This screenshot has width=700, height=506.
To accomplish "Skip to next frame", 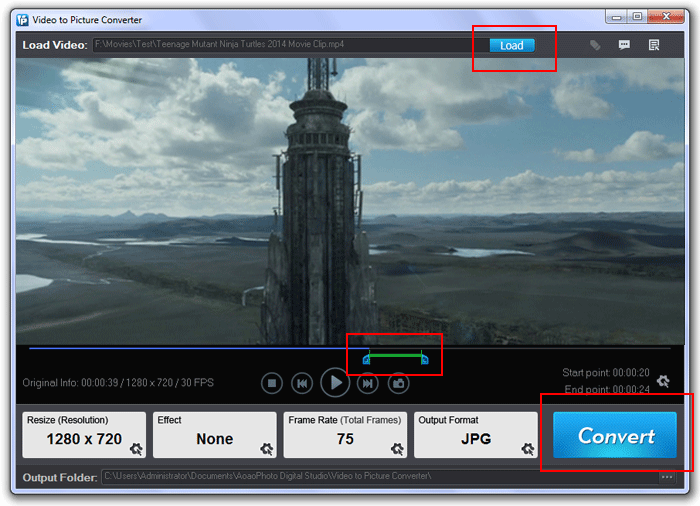I will coord(368,383).
